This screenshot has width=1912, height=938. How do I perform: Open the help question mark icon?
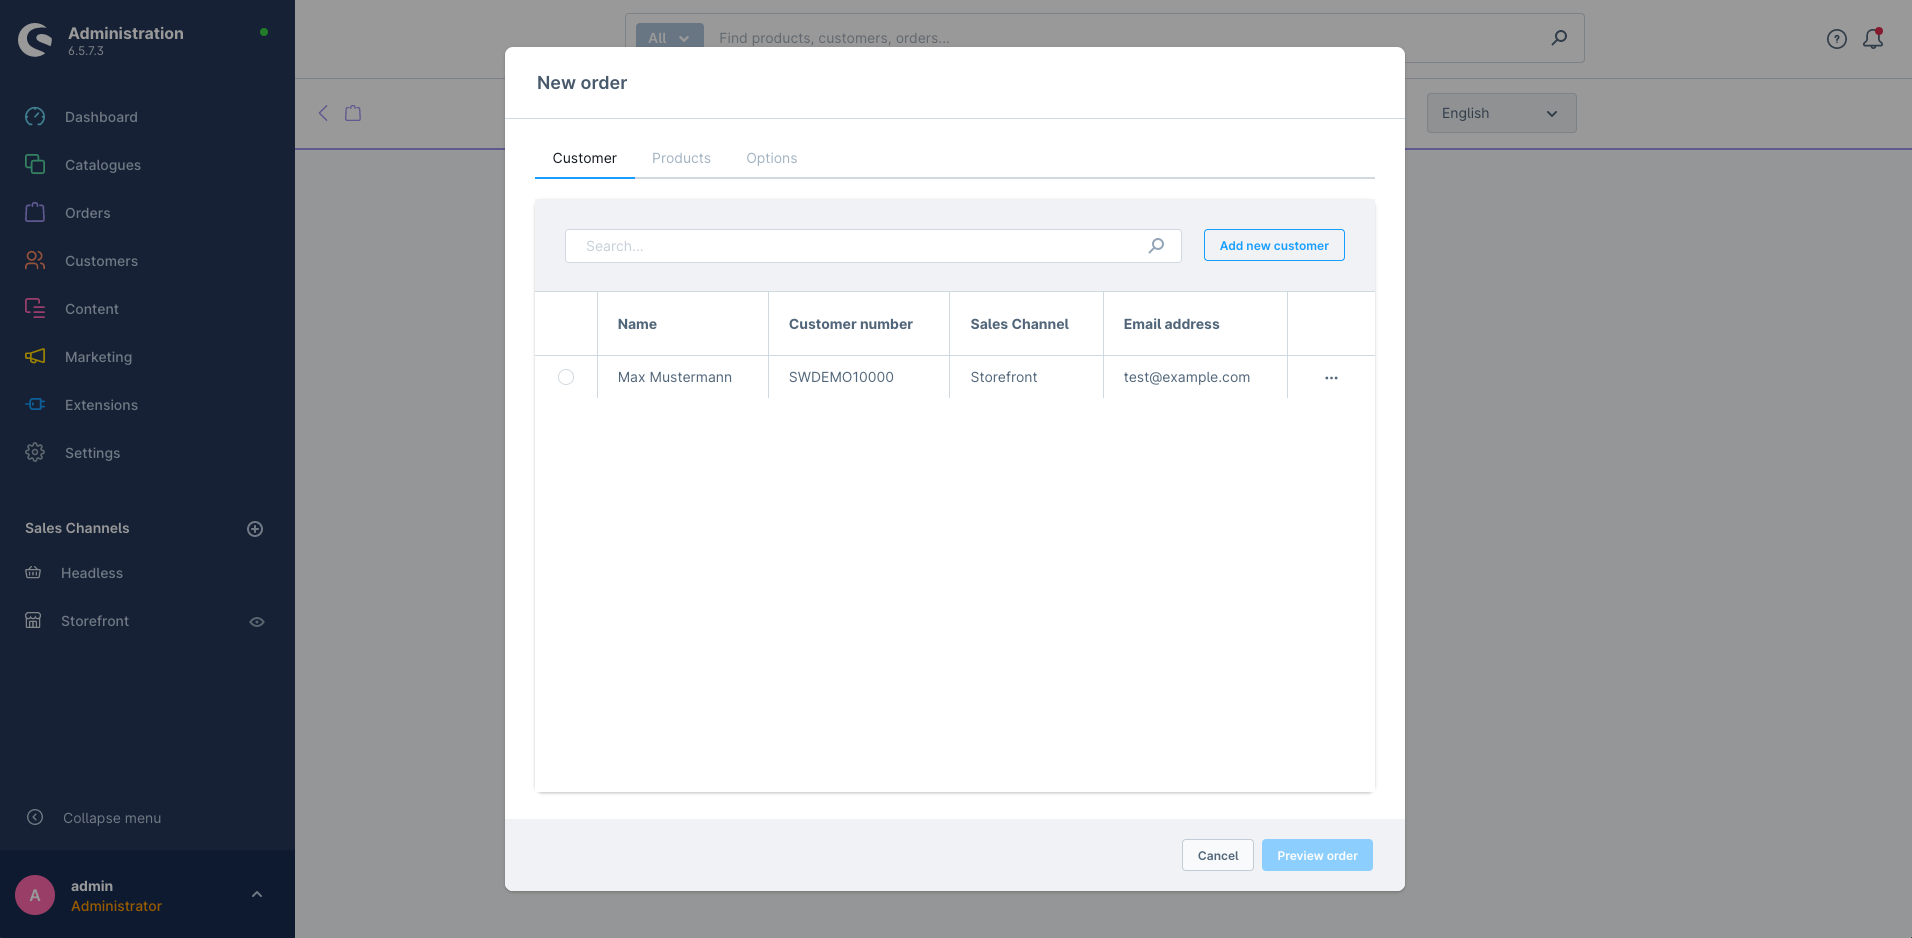(x=1837, y=39)
